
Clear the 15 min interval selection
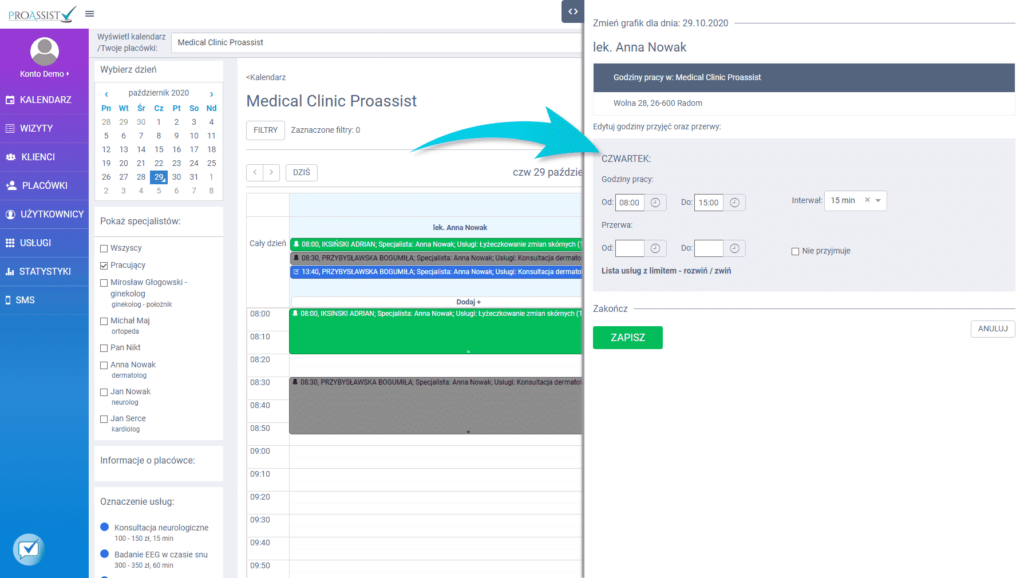tap(867, 201)
